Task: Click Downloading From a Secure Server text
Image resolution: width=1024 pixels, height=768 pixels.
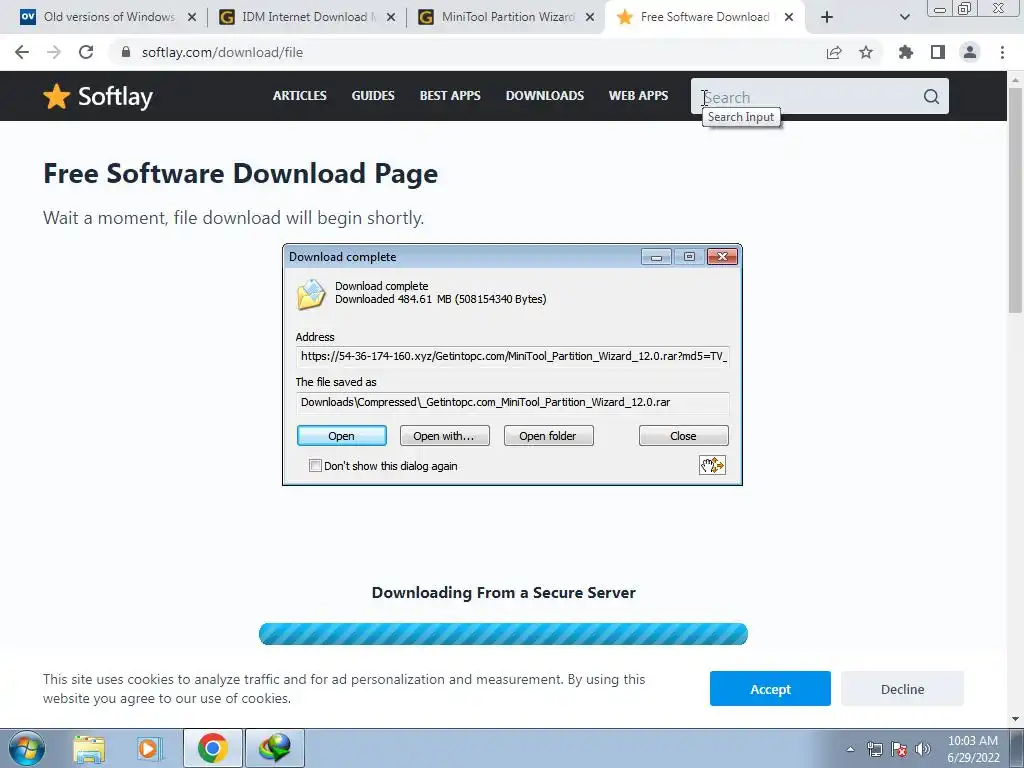Action: [x=504, y=592]
